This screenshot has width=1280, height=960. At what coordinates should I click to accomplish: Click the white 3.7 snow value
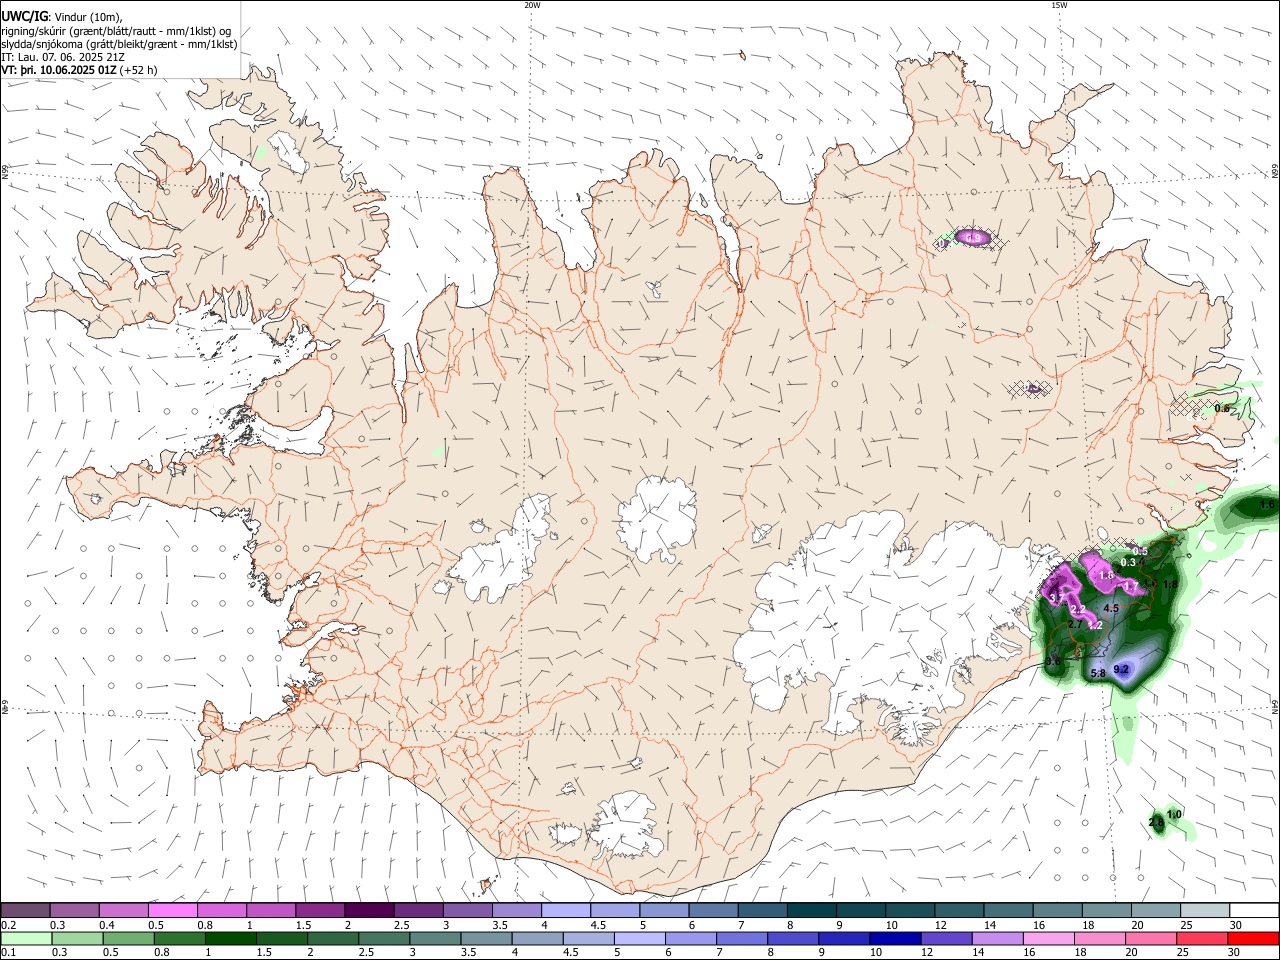pyautogui.click(x=1056, y=597)
